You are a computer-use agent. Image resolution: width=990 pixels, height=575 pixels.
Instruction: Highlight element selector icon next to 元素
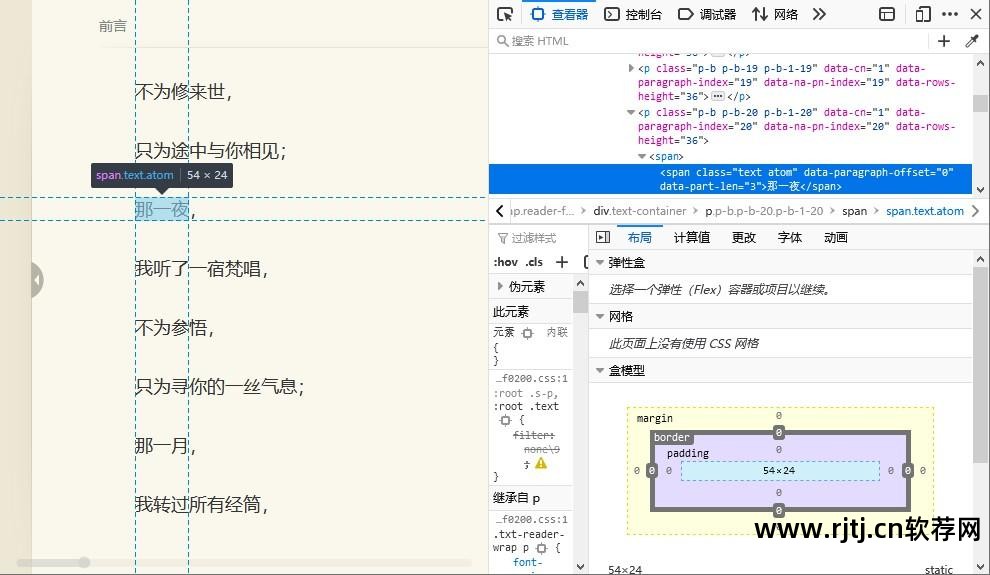tap(528, 333)
